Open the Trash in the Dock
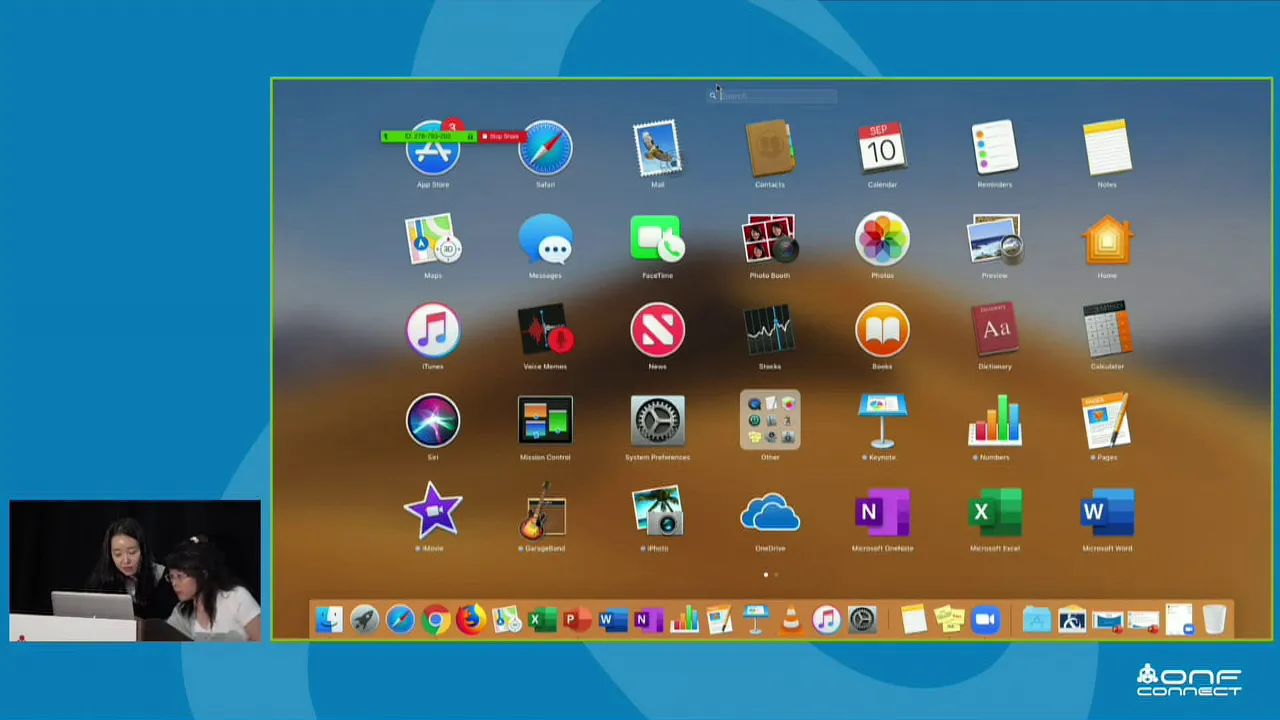Screen dimensions: 1280x720 pyautogui.click(x=1214, y=620)
